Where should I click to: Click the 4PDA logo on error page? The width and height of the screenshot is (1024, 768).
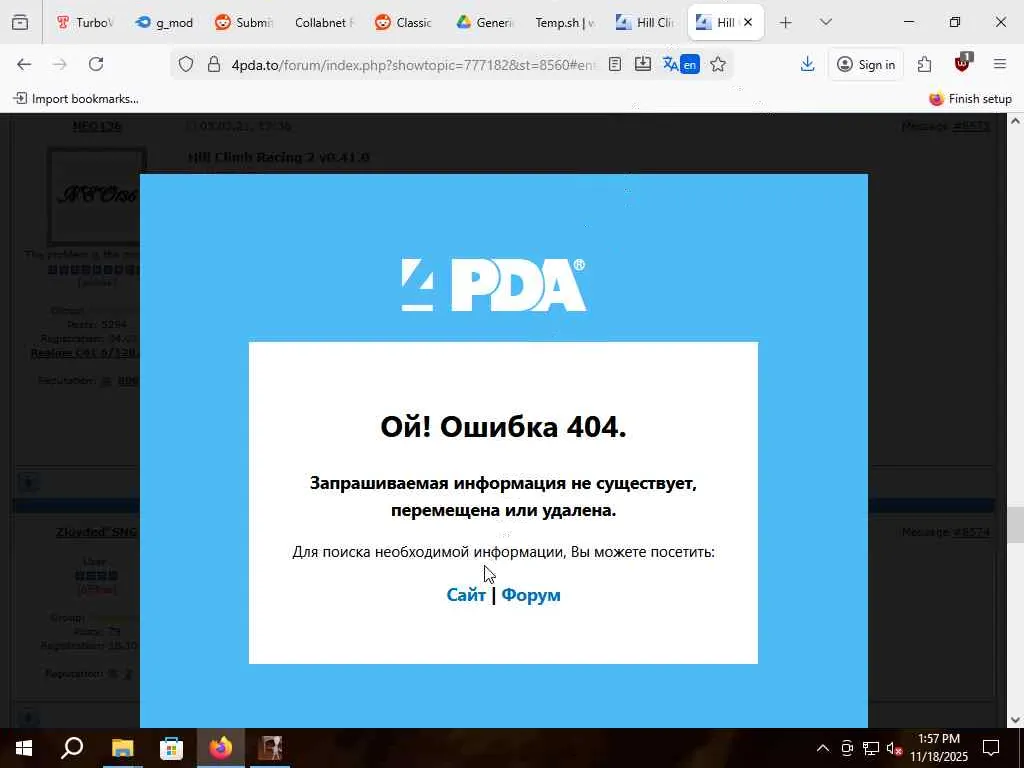[x=494, y=285]
